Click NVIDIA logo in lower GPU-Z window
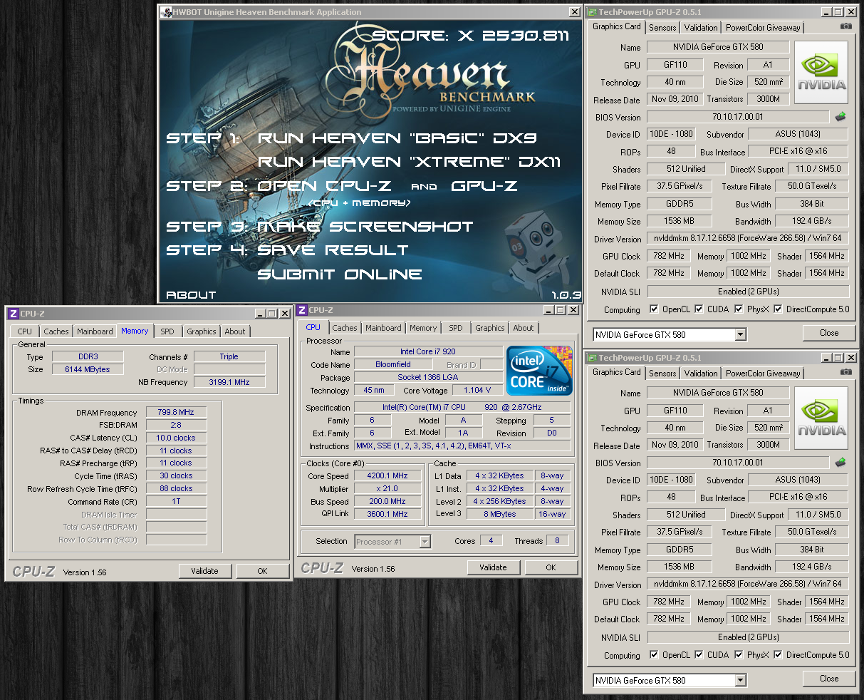This screenshot has height=700, width=864. click(820, 417)
